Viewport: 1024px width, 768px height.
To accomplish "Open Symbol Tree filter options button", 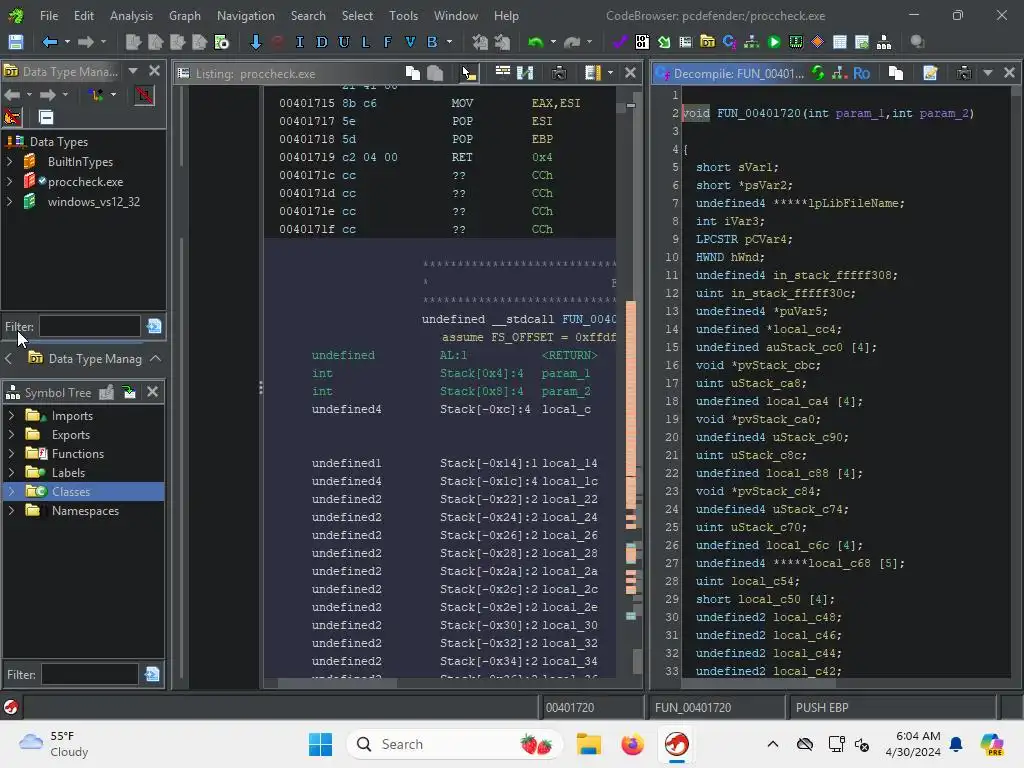I will 152,675.
